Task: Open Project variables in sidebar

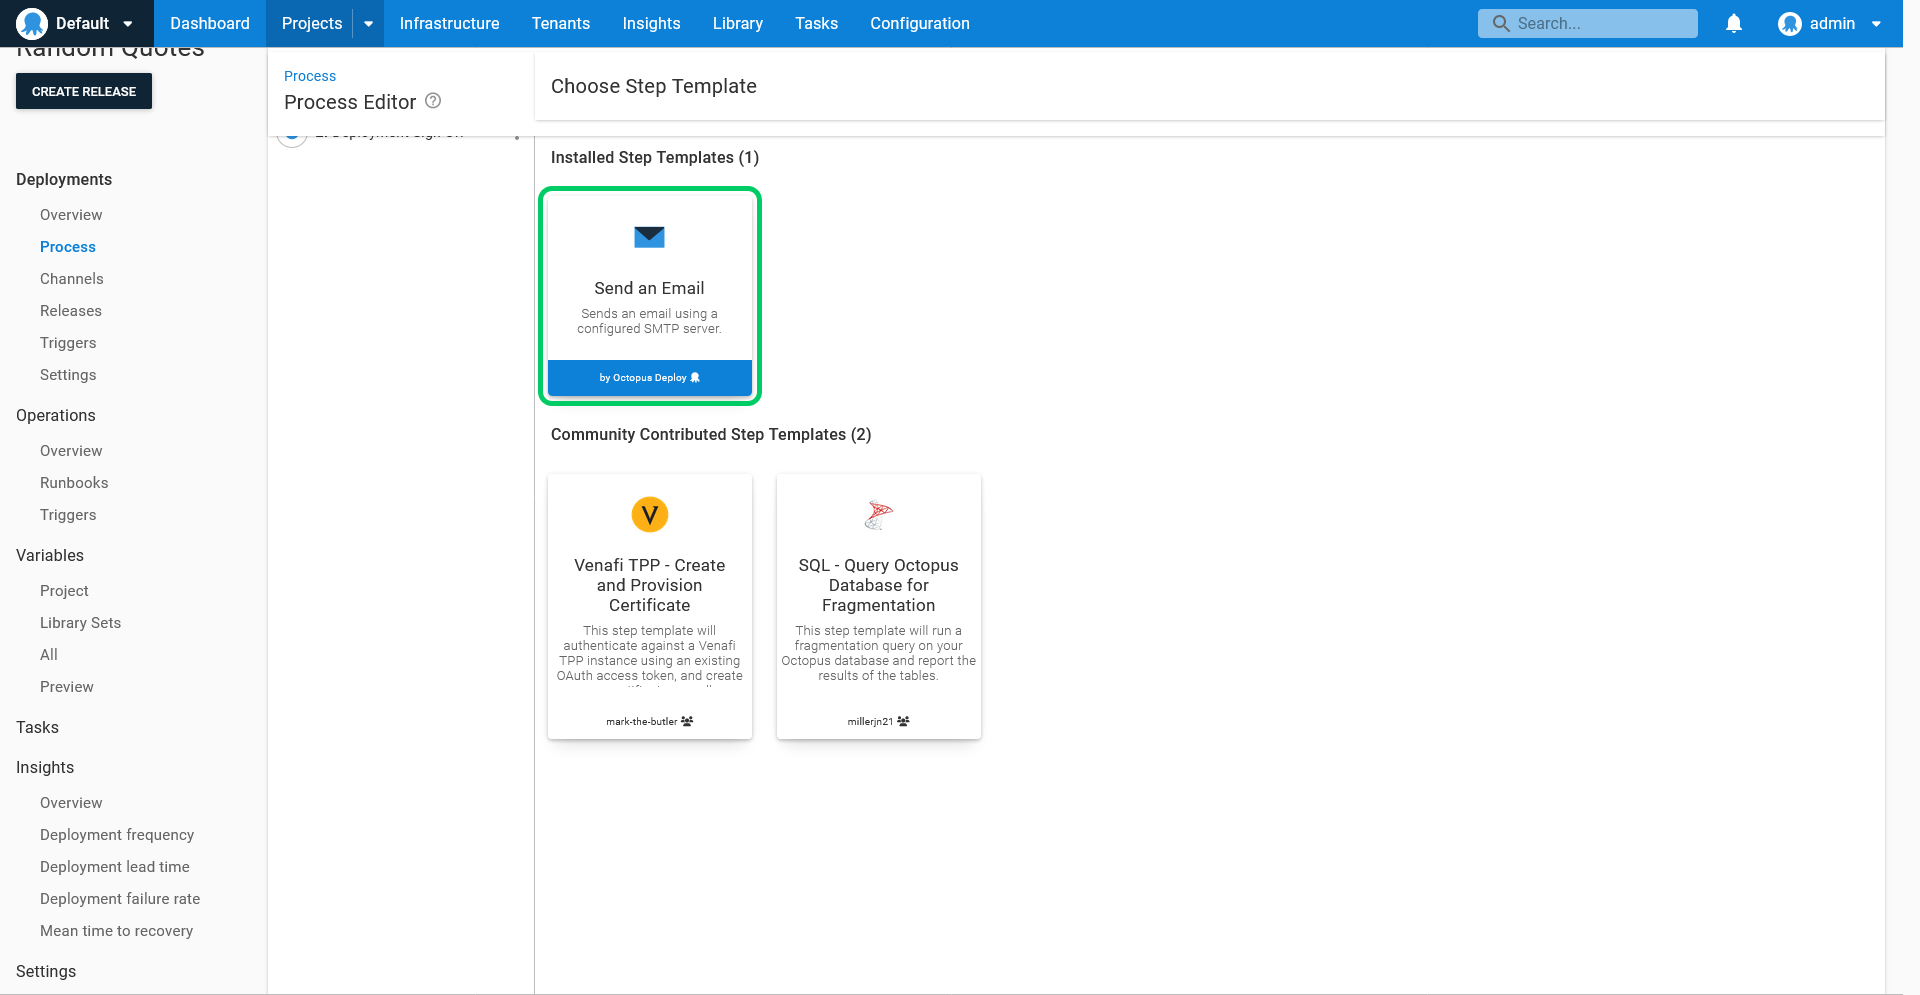Action: point(64,591)
